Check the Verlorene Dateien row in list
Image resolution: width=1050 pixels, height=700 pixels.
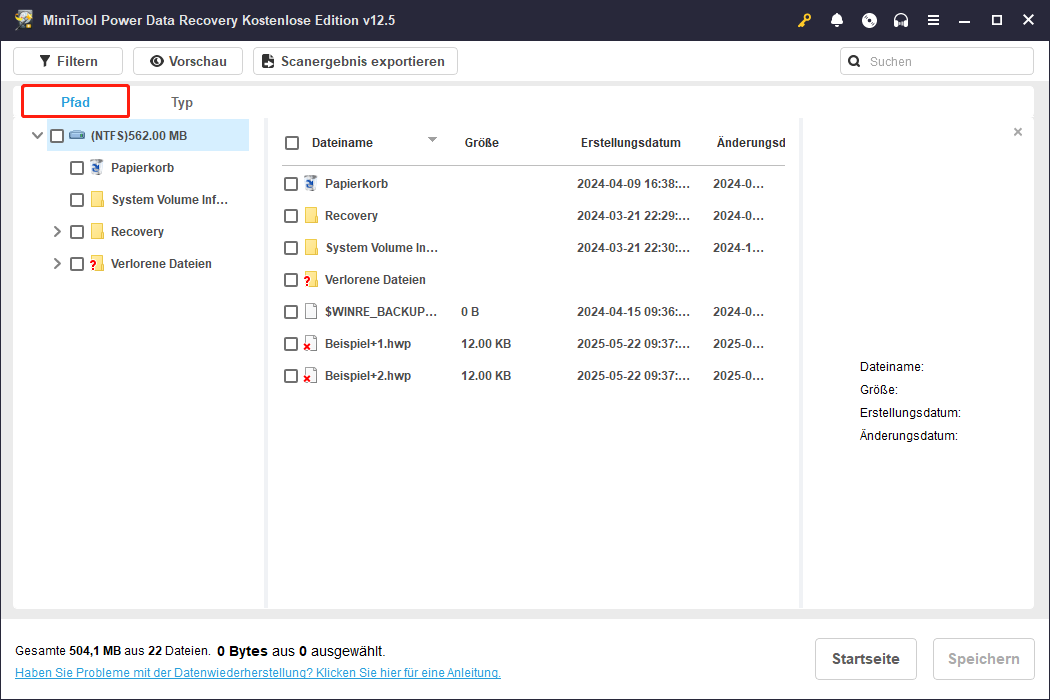(291, 280)
